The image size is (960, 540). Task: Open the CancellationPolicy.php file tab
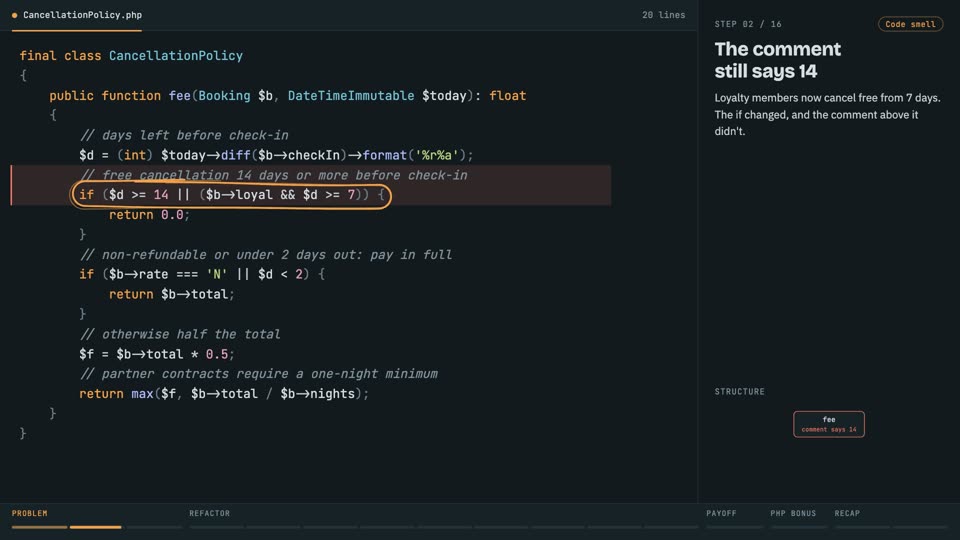coord(77,15)
